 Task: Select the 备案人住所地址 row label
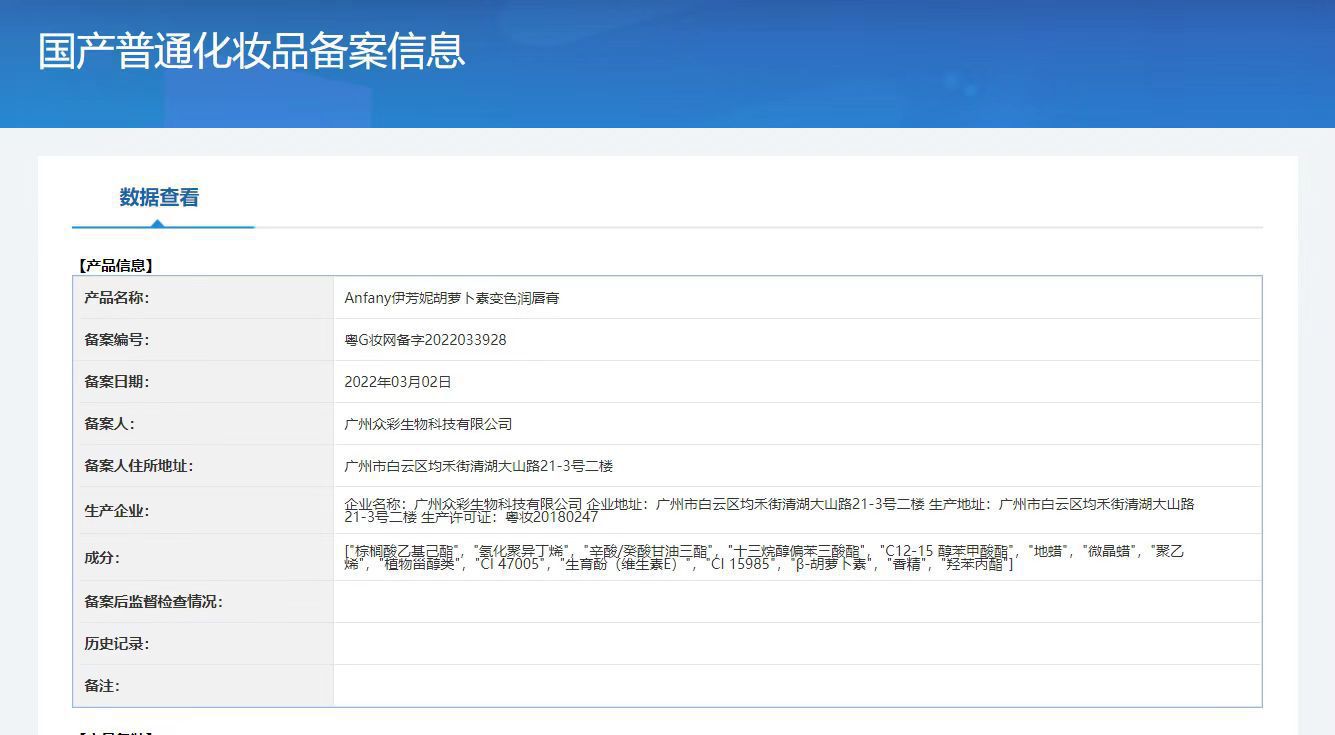point(138,466)
